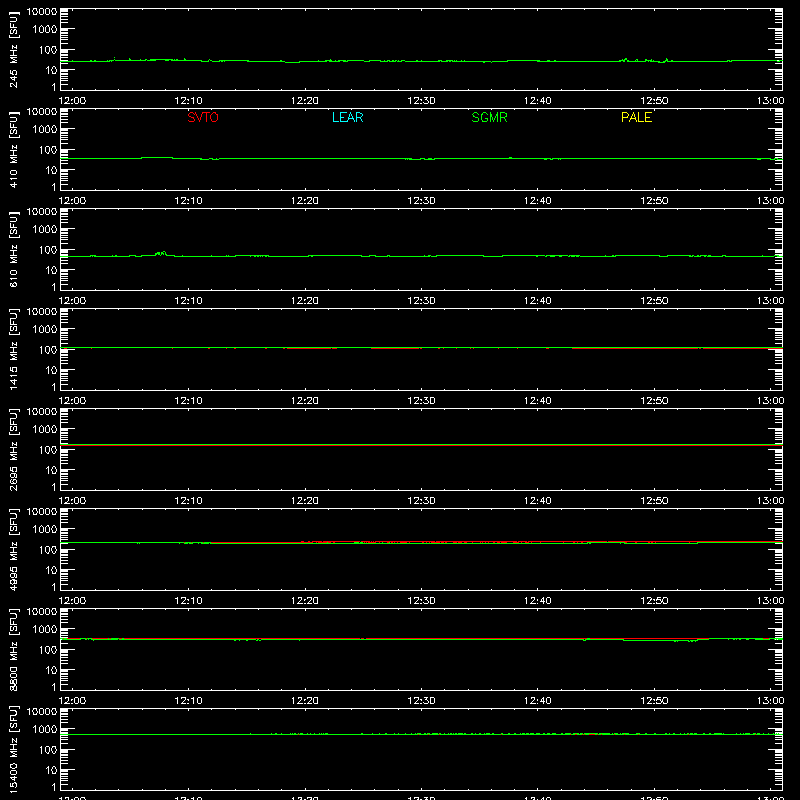800x800 pixels.
Task: Select the 245 MHz [SFU] axis title
Action: coord(14,49)
